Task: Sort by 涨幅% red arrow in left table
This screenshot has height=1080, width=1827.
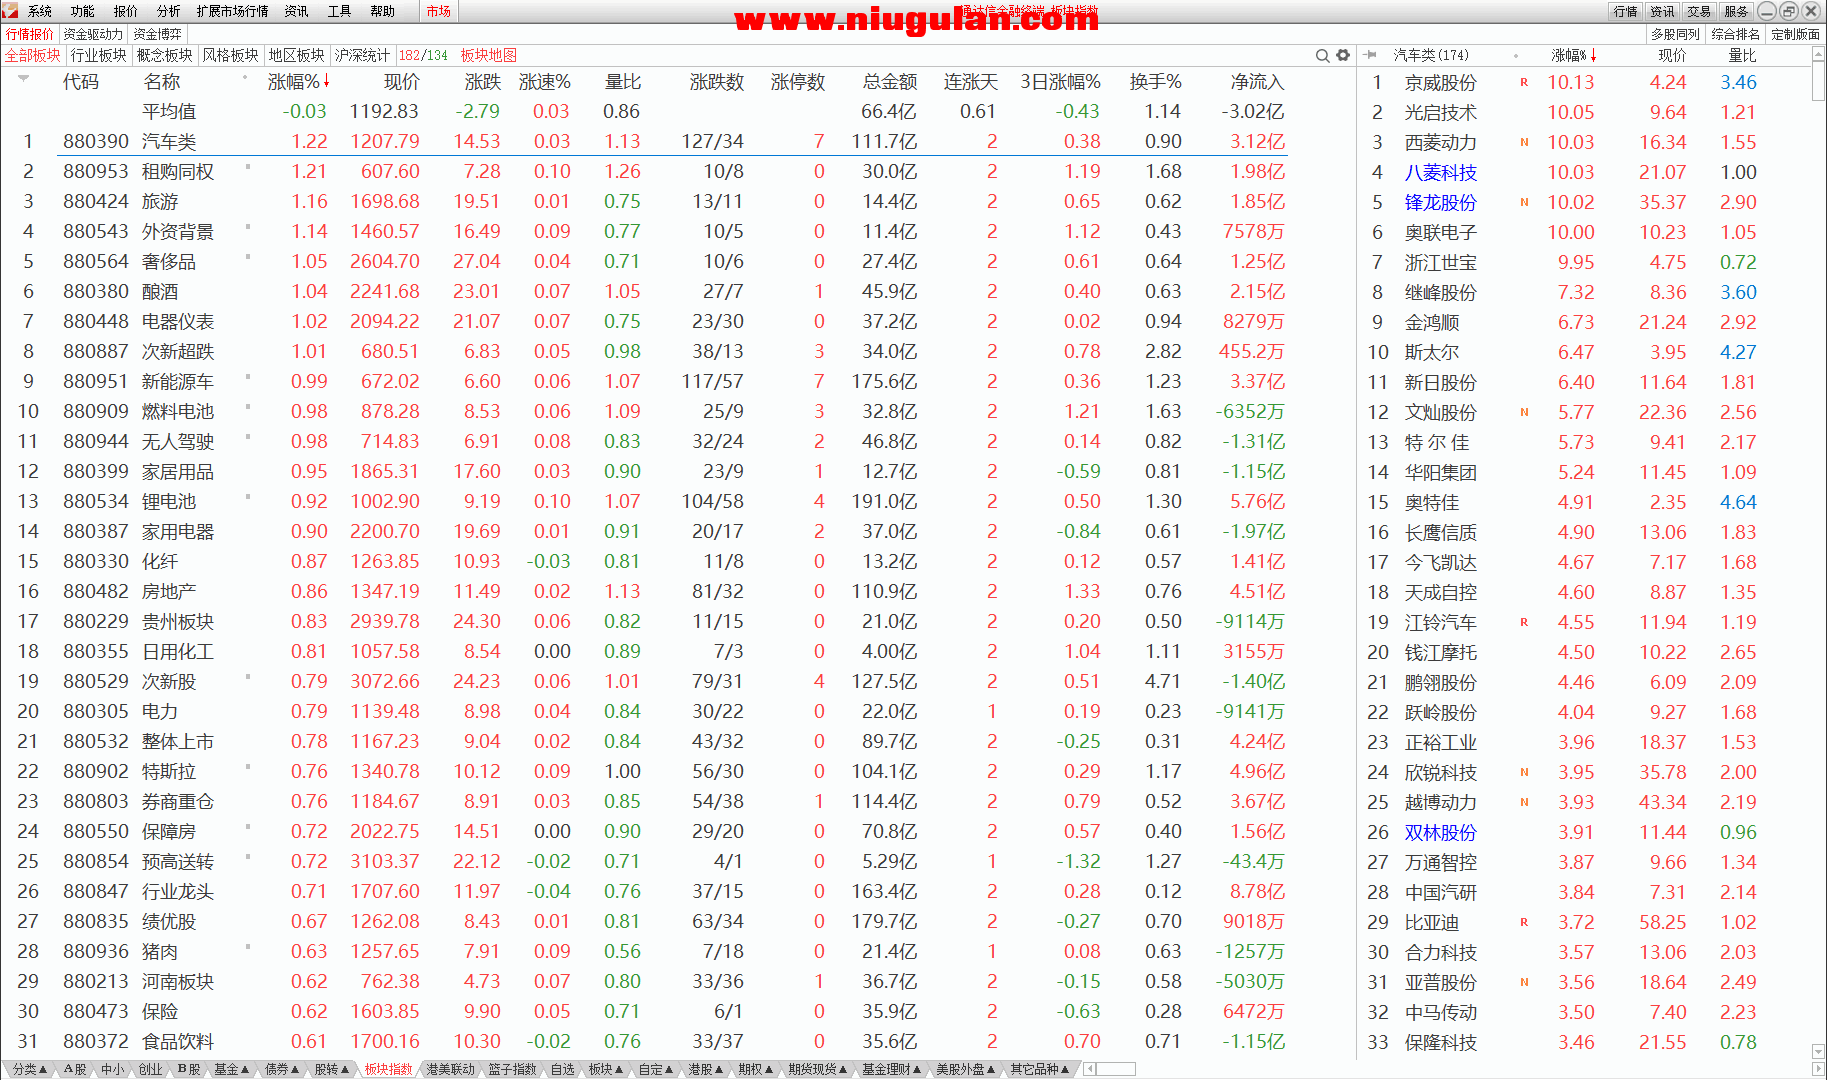Action: click(x=327, y=81)
